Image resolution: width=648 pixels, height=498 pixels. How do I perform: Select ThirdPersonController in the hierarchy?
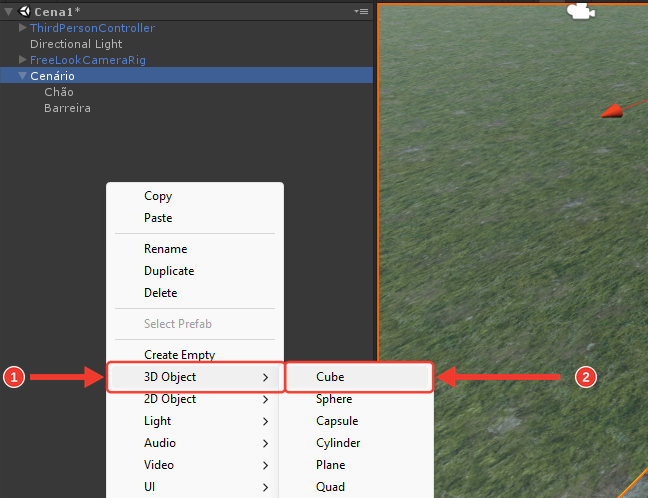pyautogui.click(x=93, y=28)
